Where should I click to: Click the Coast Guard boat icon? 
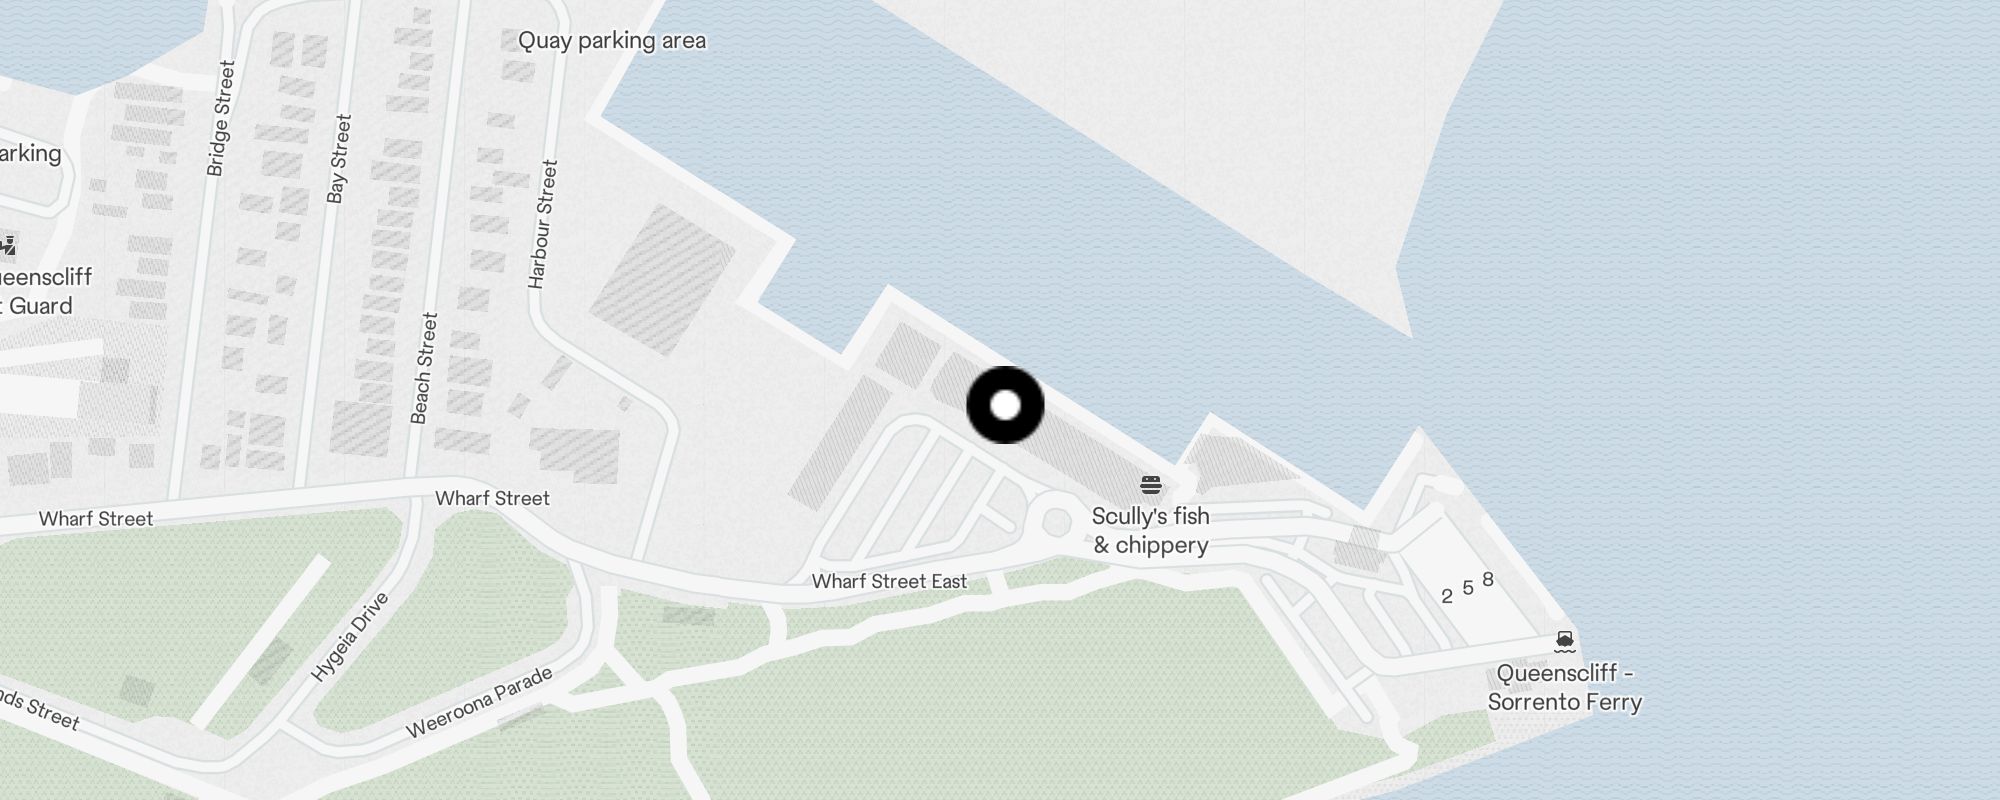click(x=7, y=244)
